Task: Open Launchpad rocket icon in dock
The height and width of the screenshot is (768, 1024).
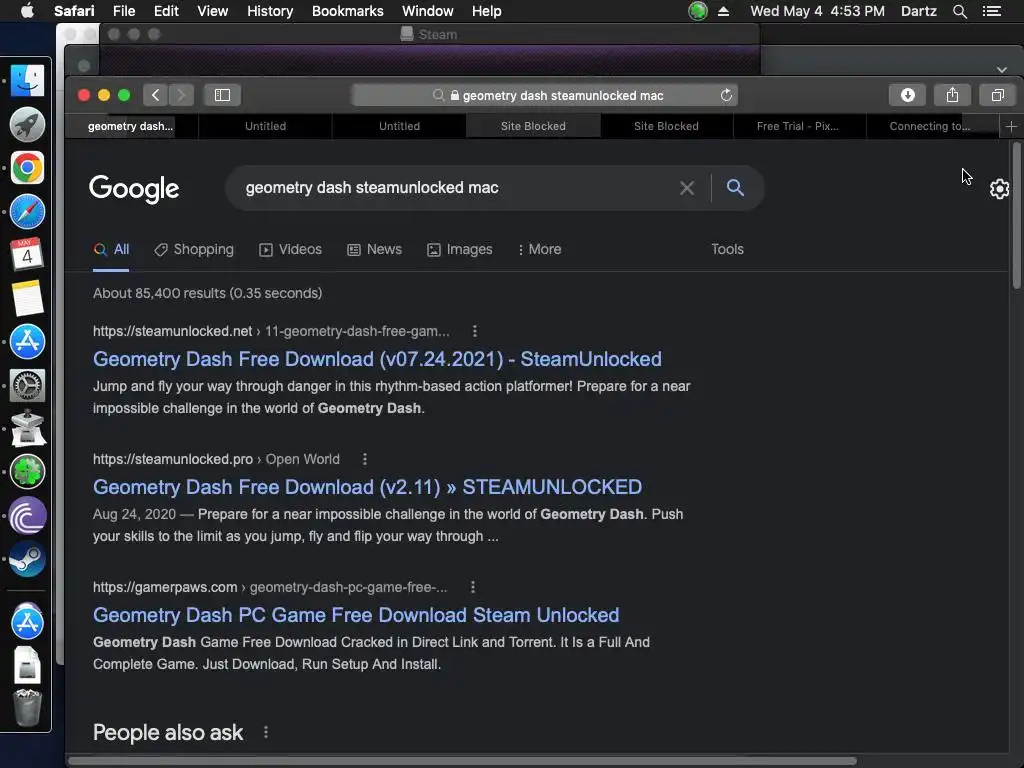Action: click(27, 125)
